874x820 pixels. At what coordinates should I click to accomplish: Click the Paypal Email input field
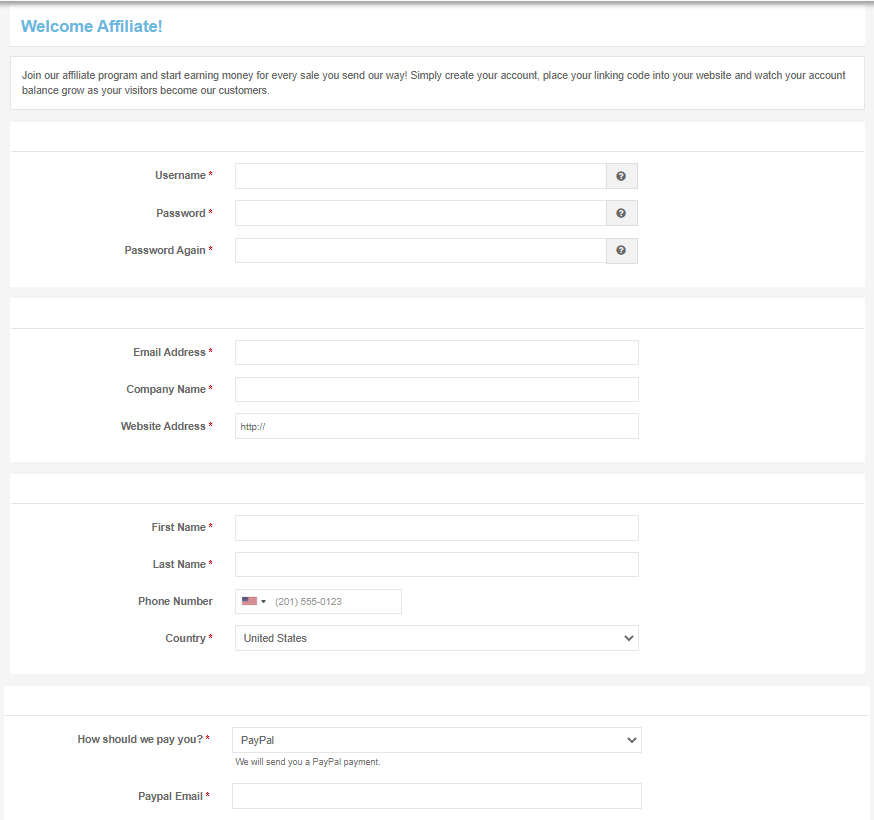point(436,796)
